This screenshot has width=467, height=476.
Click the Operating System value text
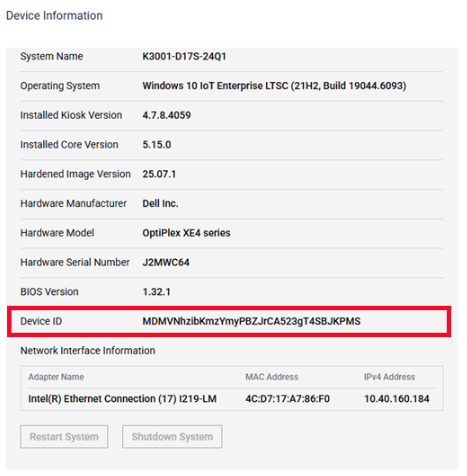click(274, 86)
